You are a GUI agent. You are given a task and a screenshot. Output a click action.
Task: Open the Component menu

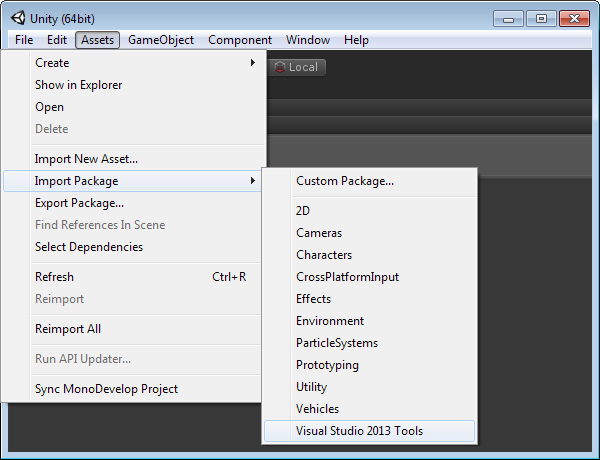240,40
